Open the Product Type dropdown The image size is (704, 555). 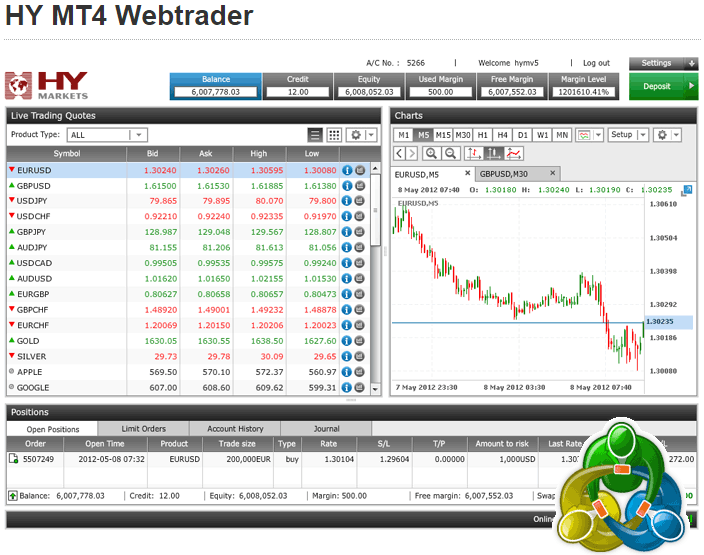point(107,135)
